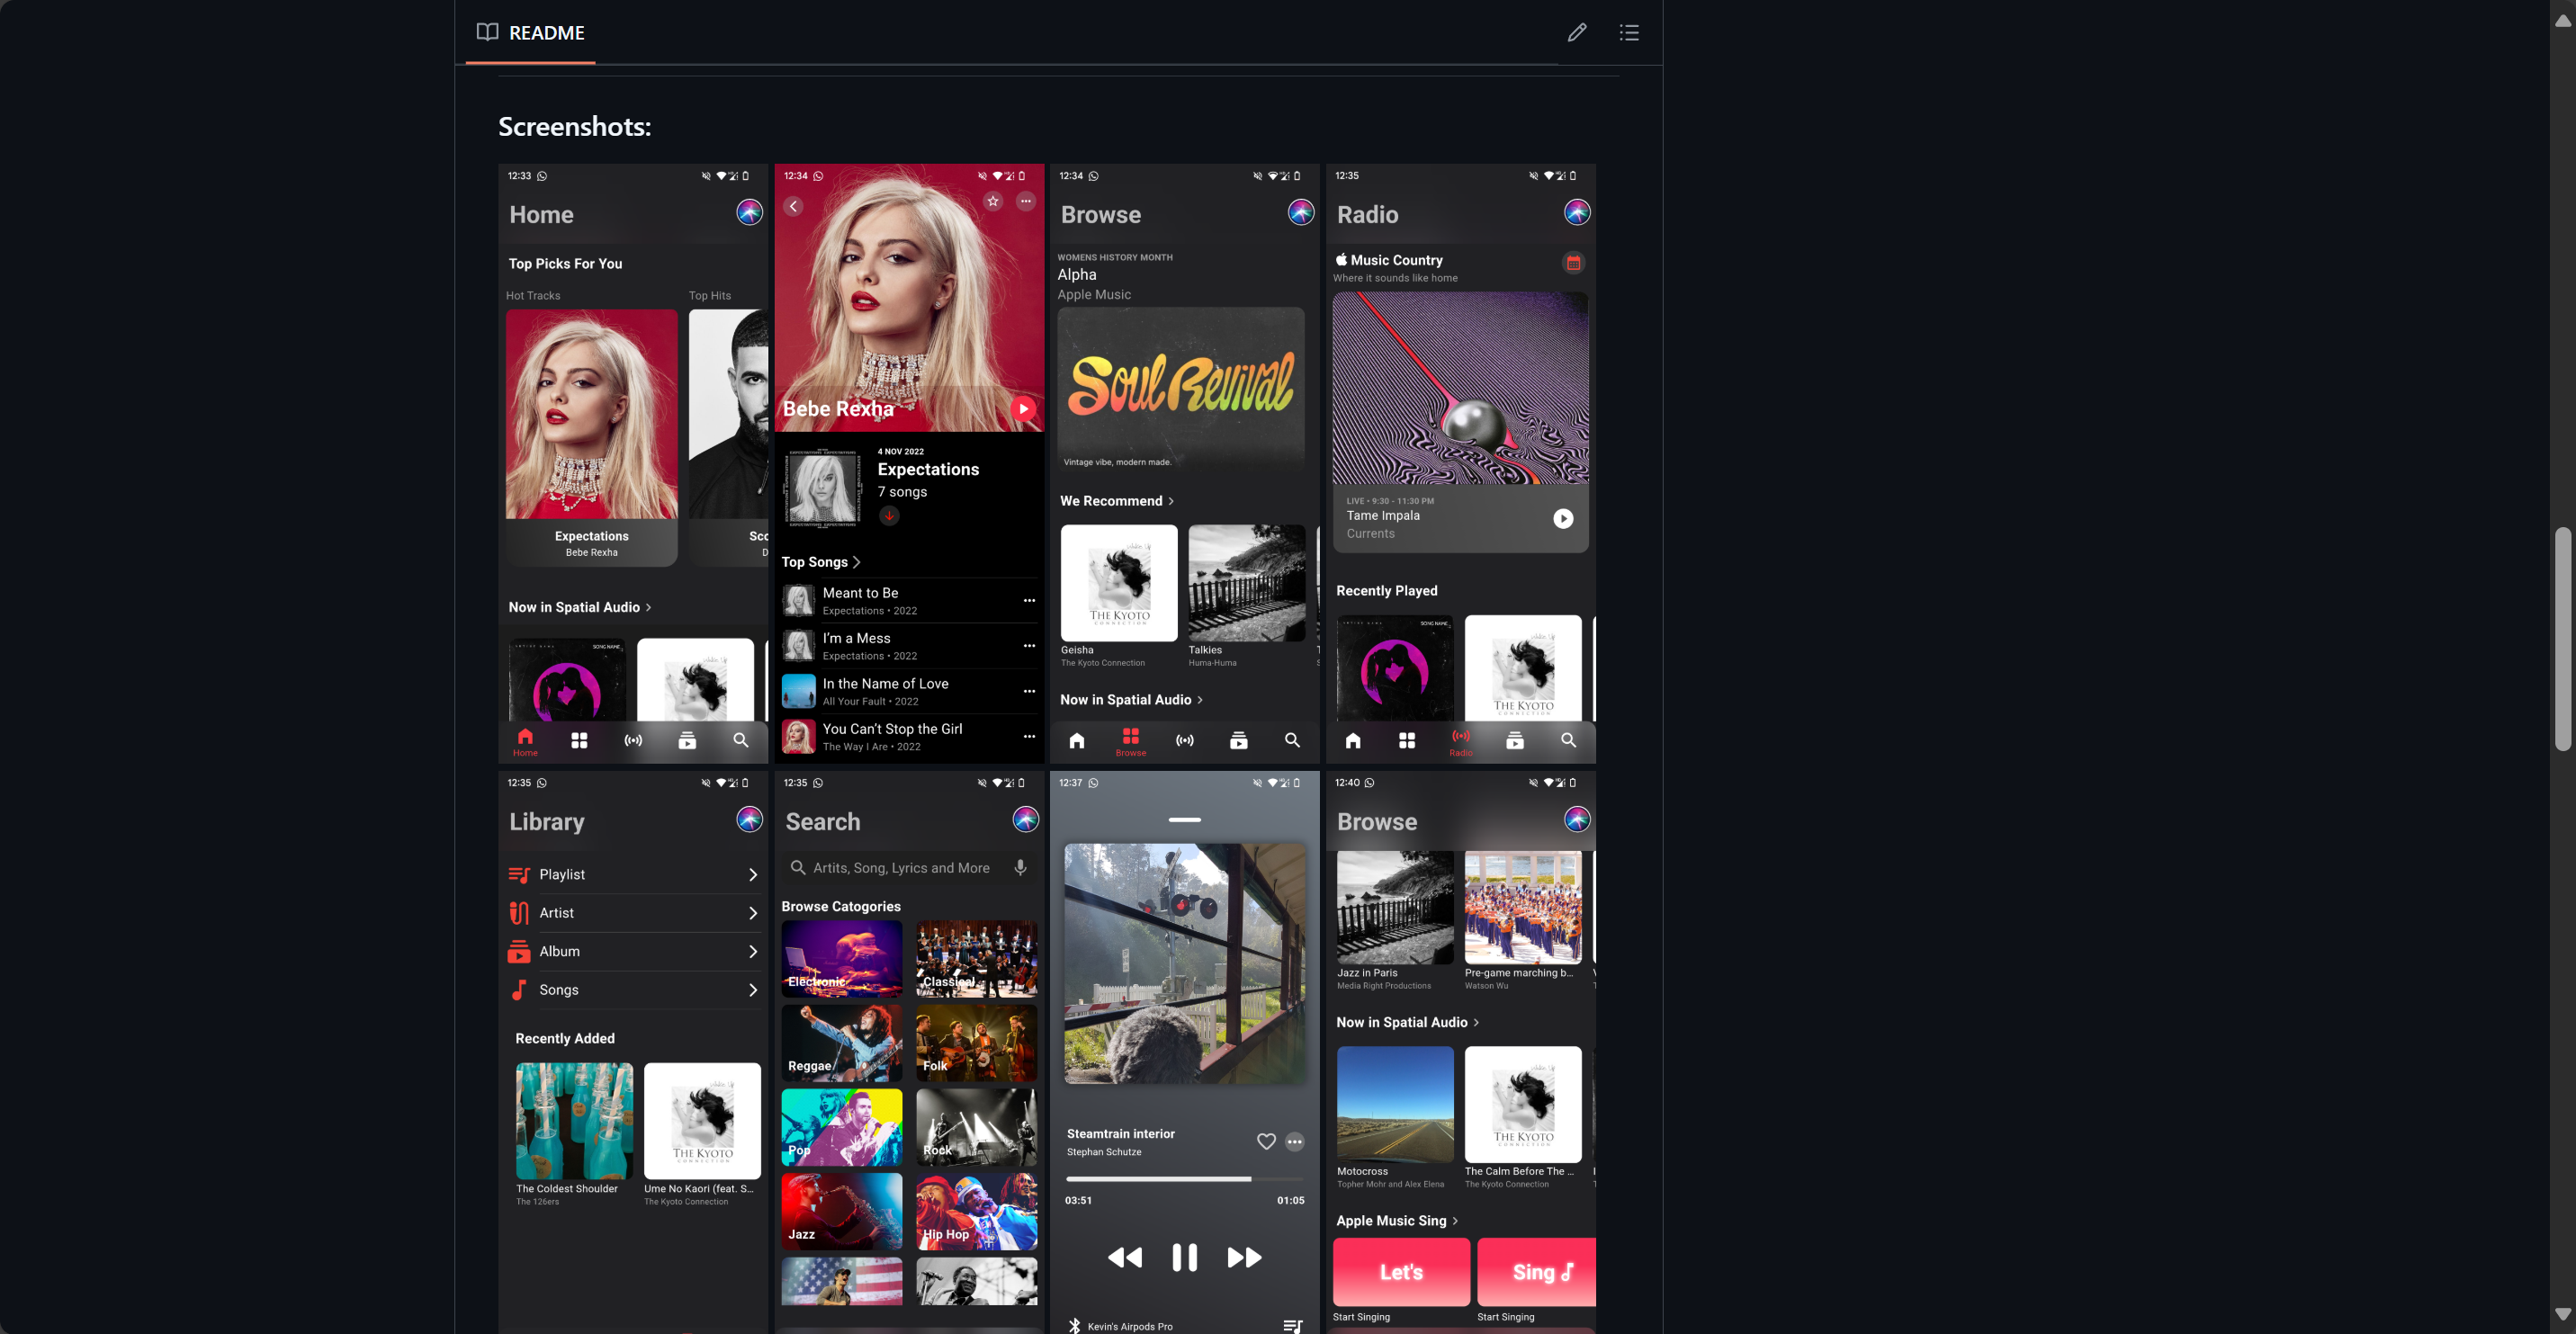Click the back arrow on artist page
This screenshot has height=1334, width=2576.
pos(793,206)
